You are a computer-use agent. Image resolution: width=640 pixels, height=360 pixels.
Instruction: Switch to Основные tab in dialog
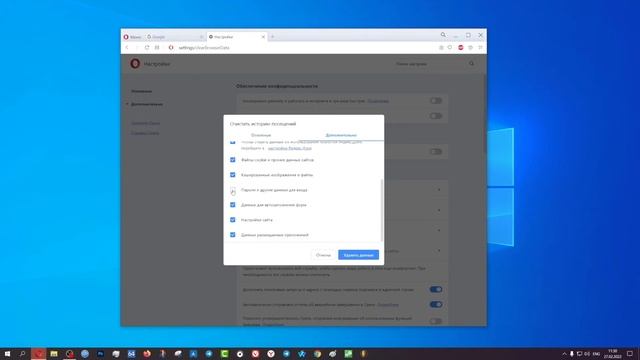(261, 135)
